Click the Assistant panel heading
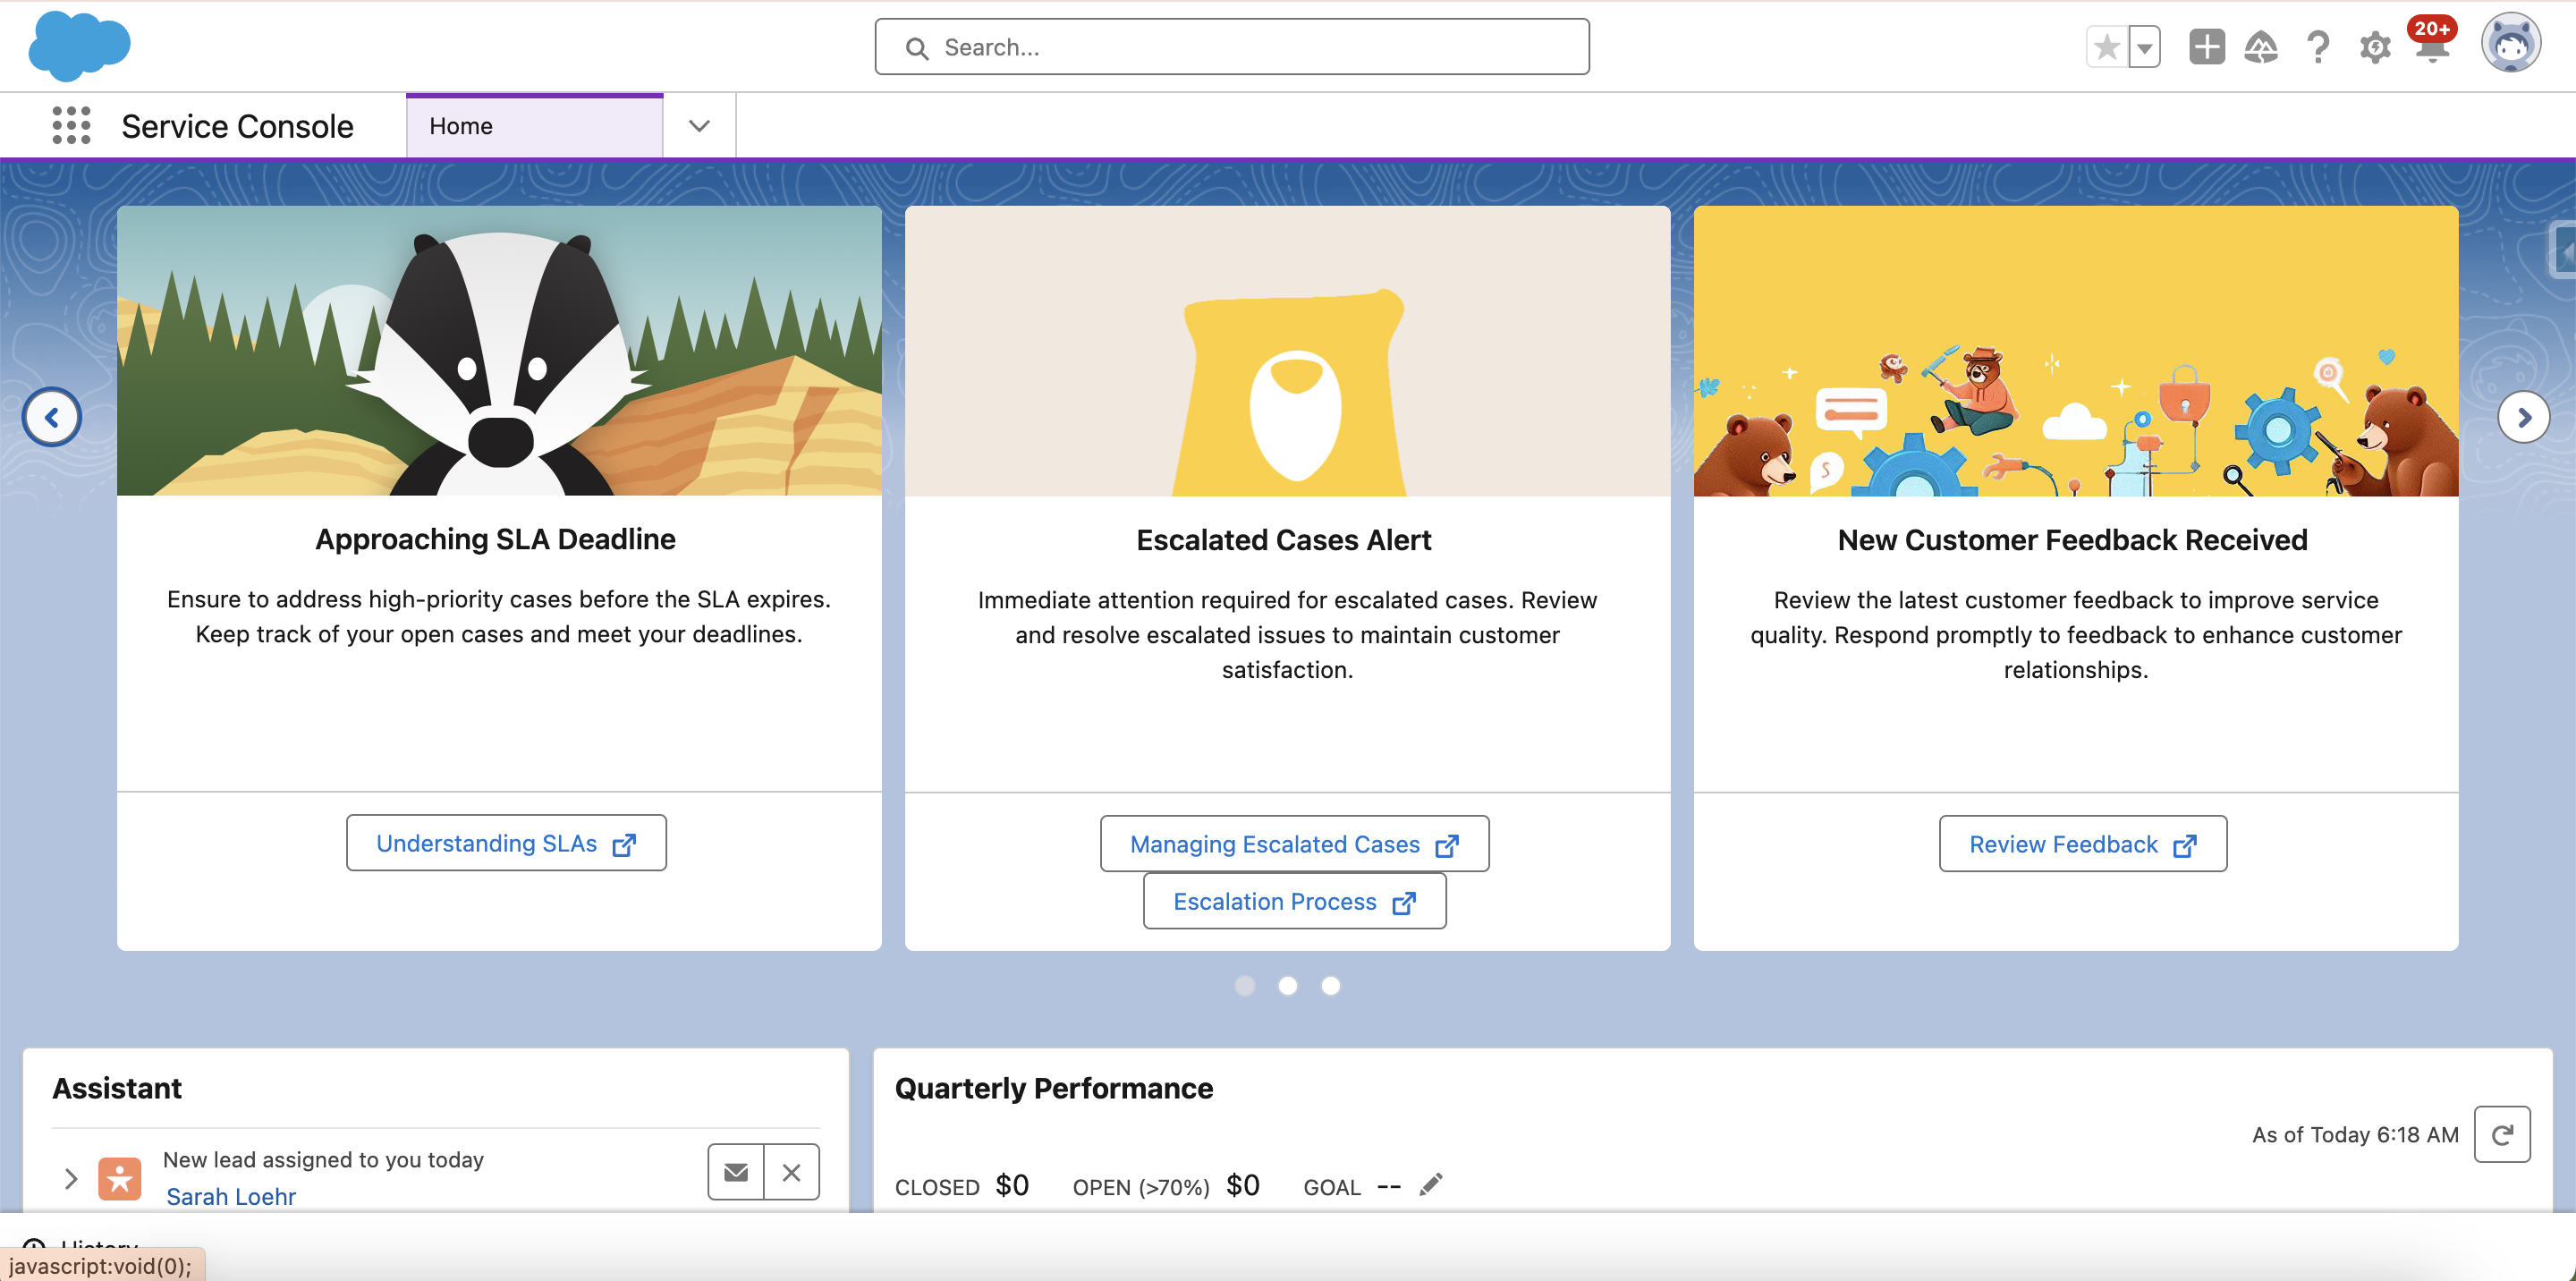This screenshot has width=2576, height=1281. coord(117,1088)
